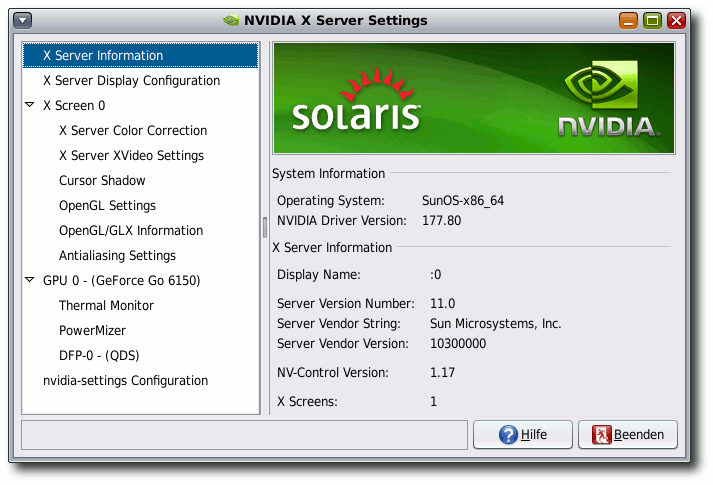Click the blue question mark Hilfe icon
This screenshot has height=485, width=713.
[508, 435]
